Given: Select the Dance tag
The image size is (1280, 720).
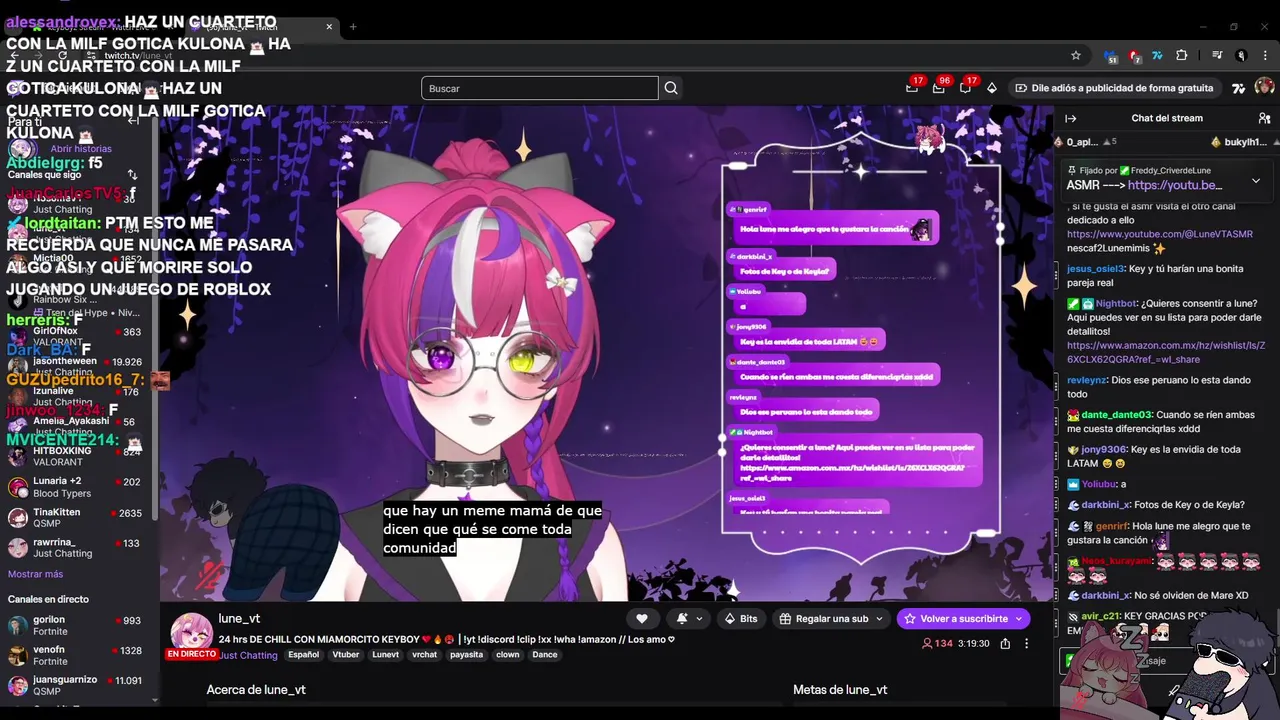Looking at the screenshot, I should [545, 655].
